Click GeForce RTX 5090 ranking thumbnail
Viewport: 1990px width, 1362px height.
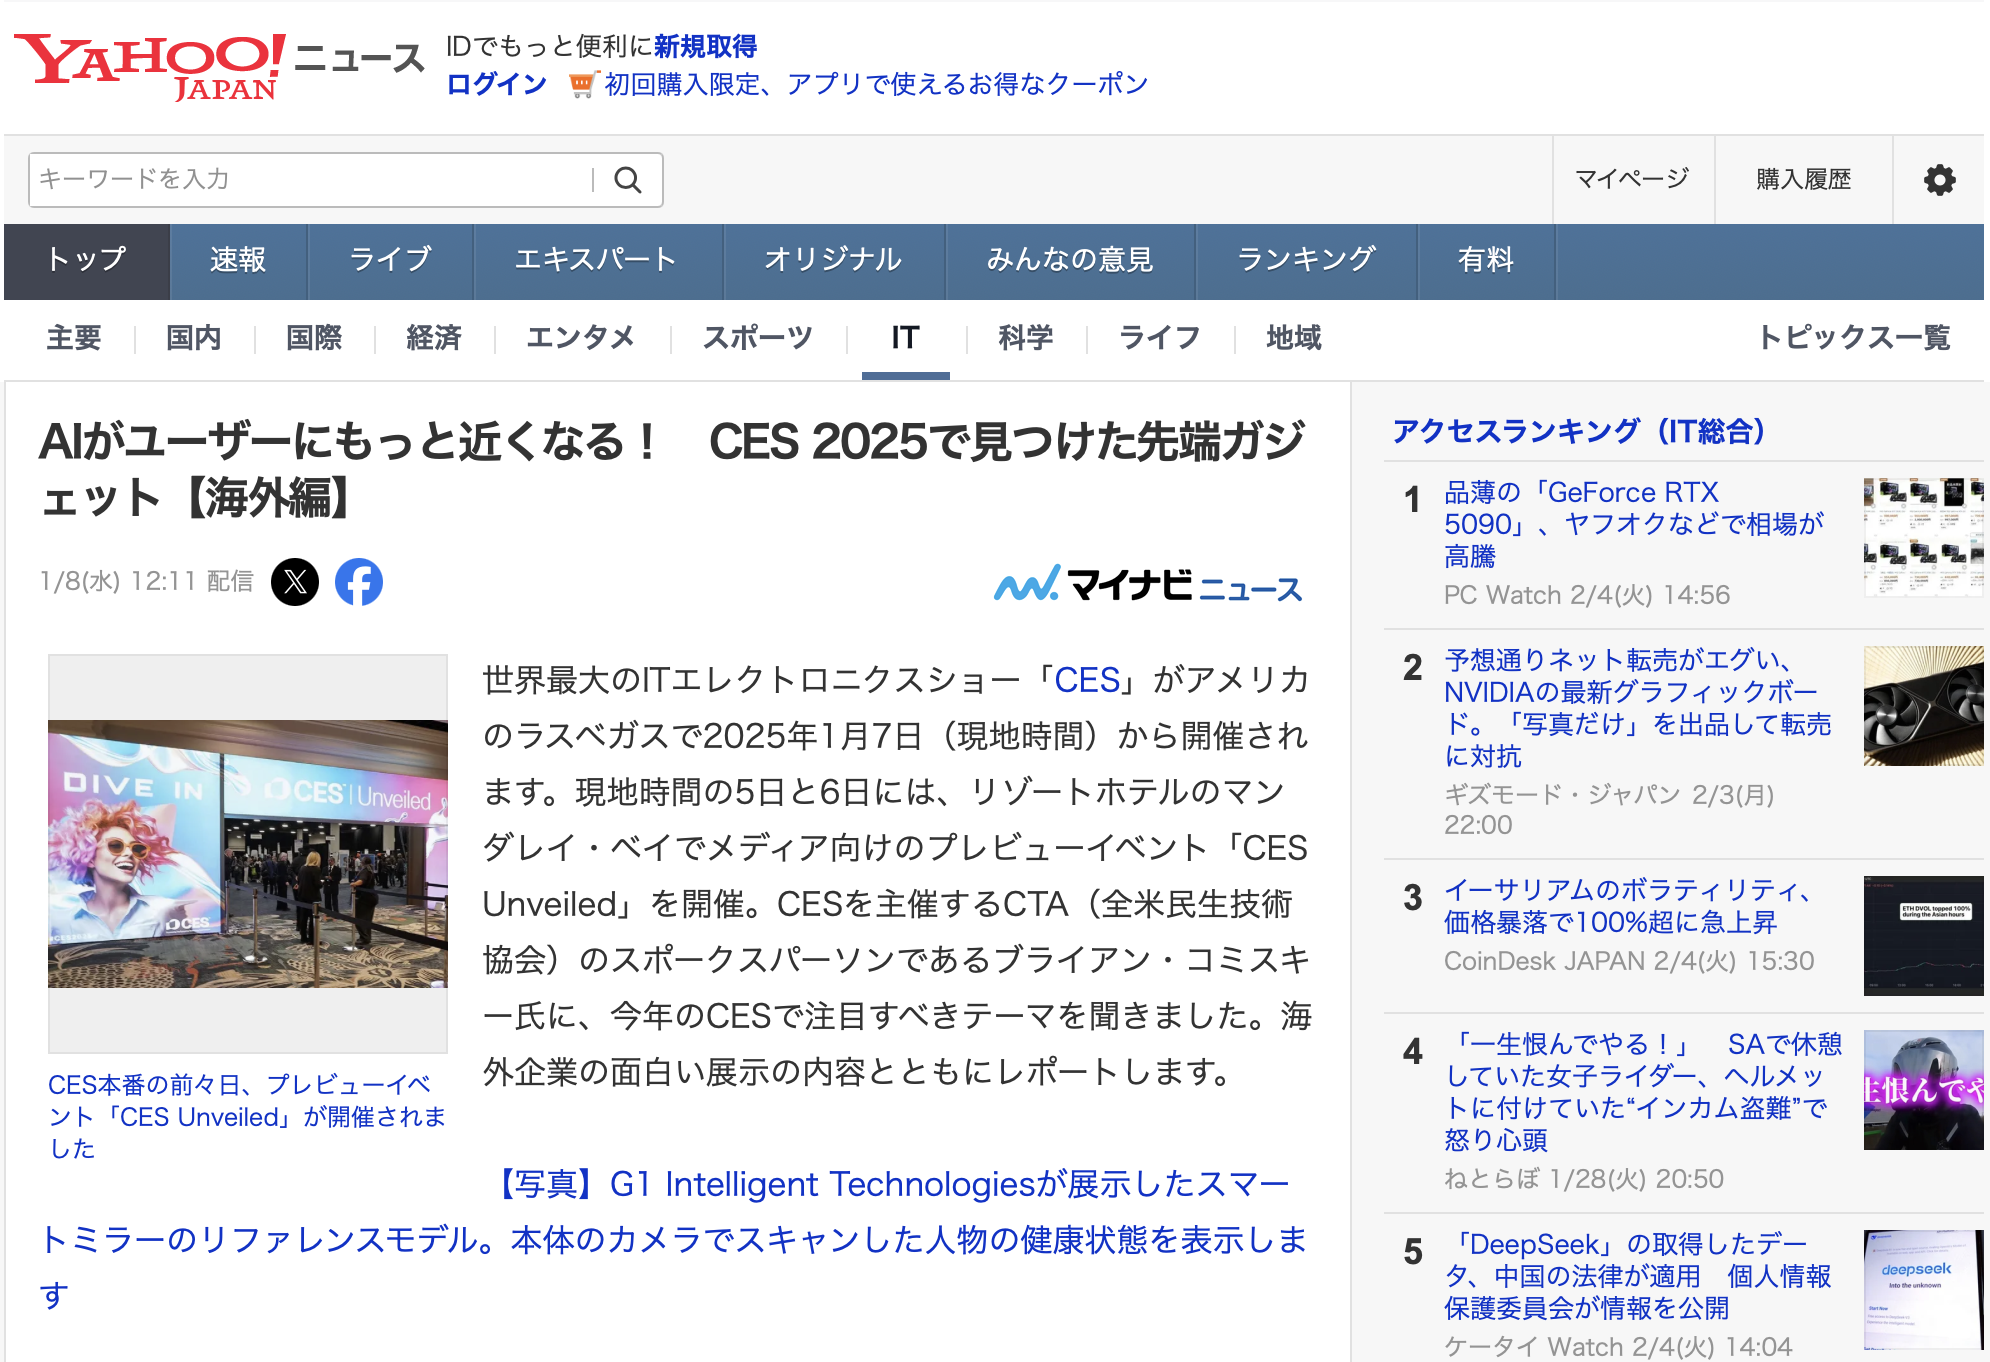1923,538
